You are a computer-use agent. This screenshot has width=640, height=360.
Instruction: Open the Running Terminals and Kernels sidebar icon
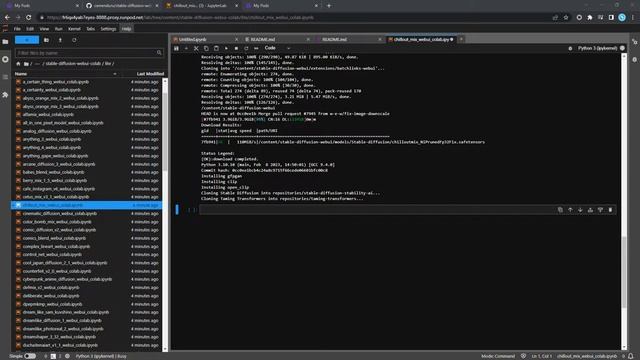tap(5, 60)
